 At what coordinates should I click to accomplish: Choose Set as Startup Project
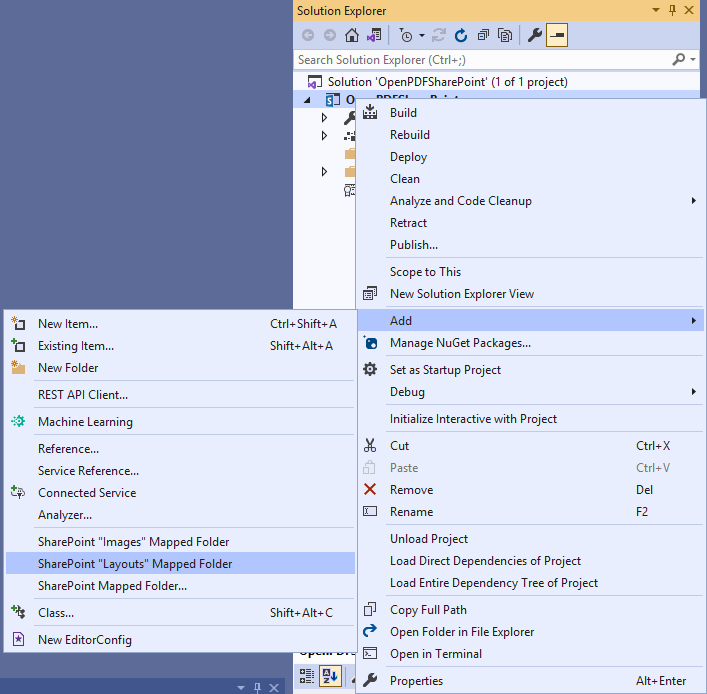(x=530, y=370)
